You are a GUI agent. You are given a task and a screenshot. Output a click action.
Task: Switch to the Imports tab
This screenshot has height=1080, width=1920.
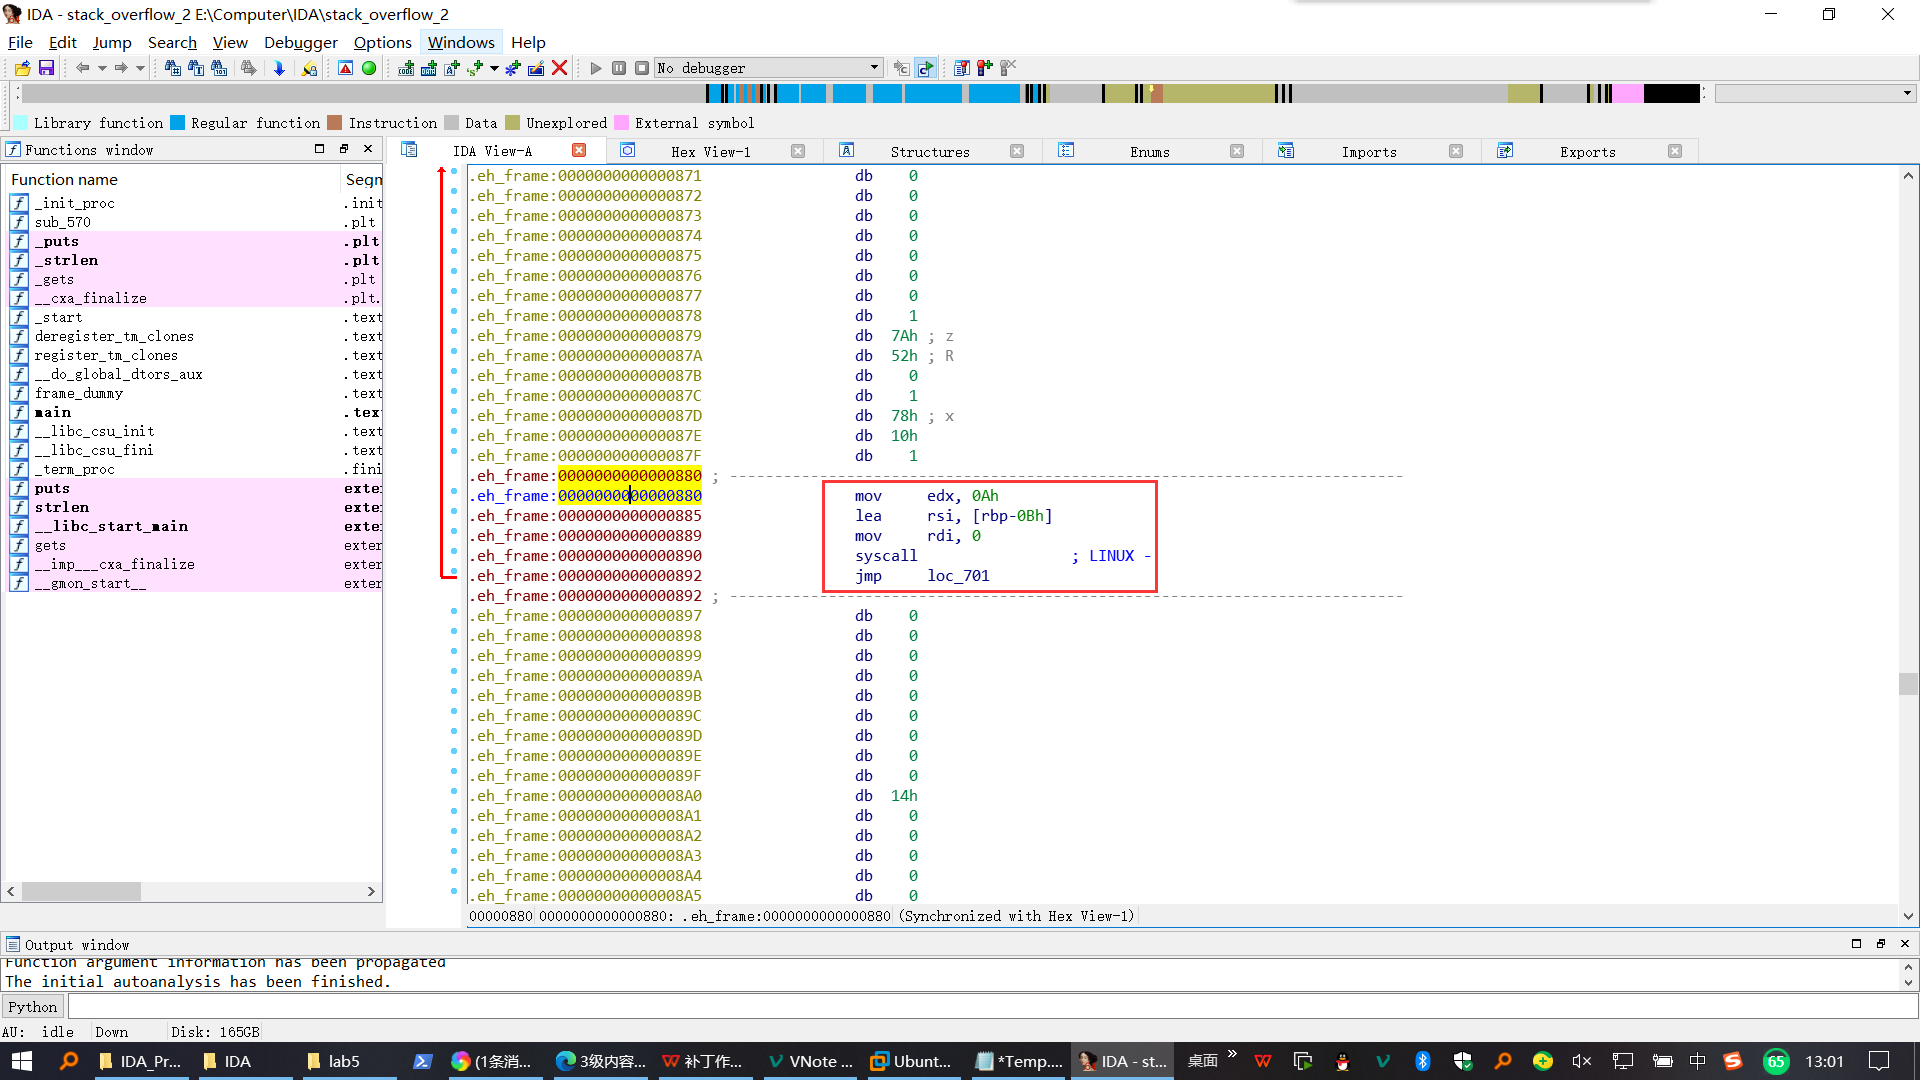(1368, 152)
